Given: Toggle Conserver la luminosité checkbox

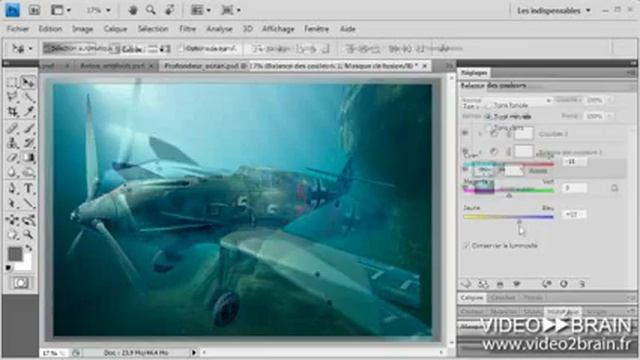Looking at the screenshot, I should point(467,245).
